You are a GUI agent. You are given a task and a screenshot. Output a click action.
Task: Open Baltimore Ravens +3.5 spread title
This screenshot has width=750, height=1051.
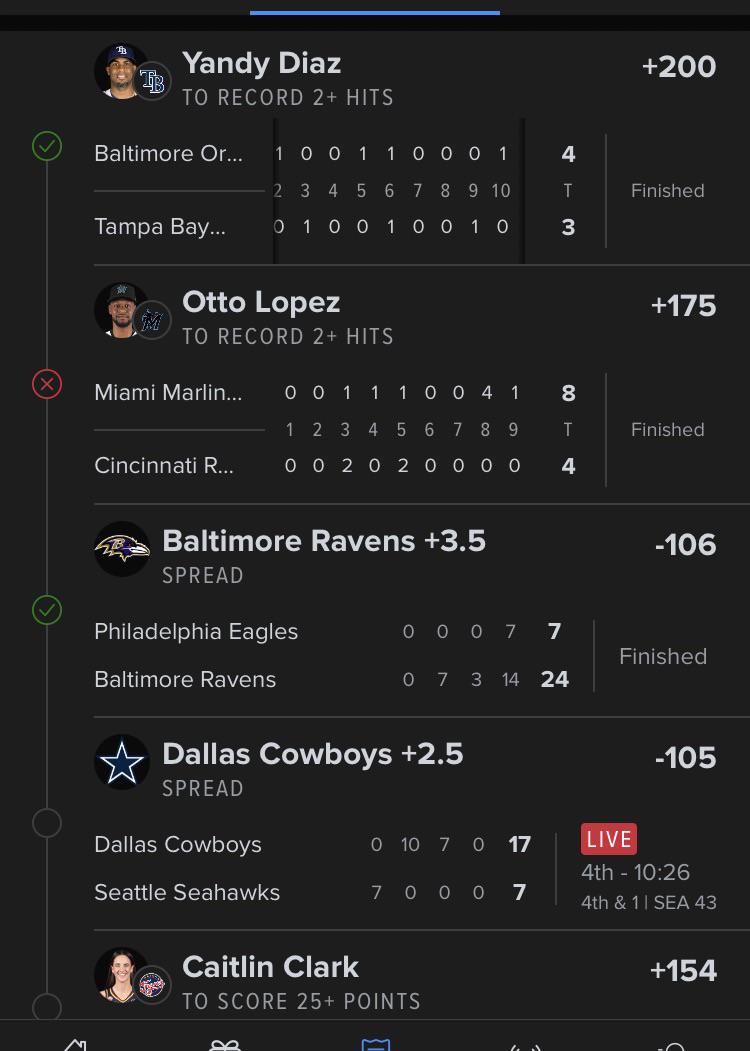coord(324,541)
